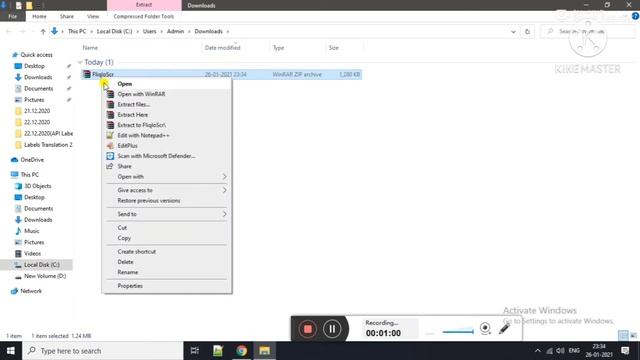This screenshot has height=360, width=640.
Task: Toggle the recorder webcam icon
Action: click(x=485, y=328)
